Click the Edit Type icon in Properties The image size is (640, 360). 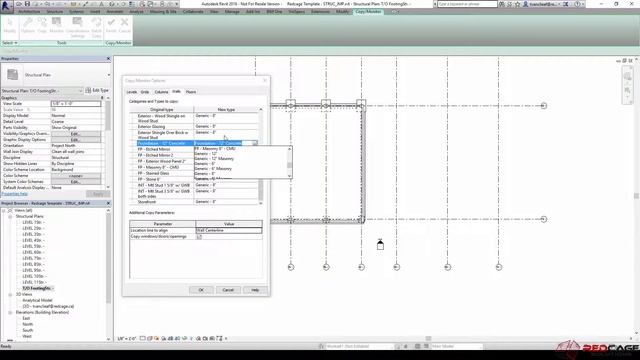click(x=88, y=90)
